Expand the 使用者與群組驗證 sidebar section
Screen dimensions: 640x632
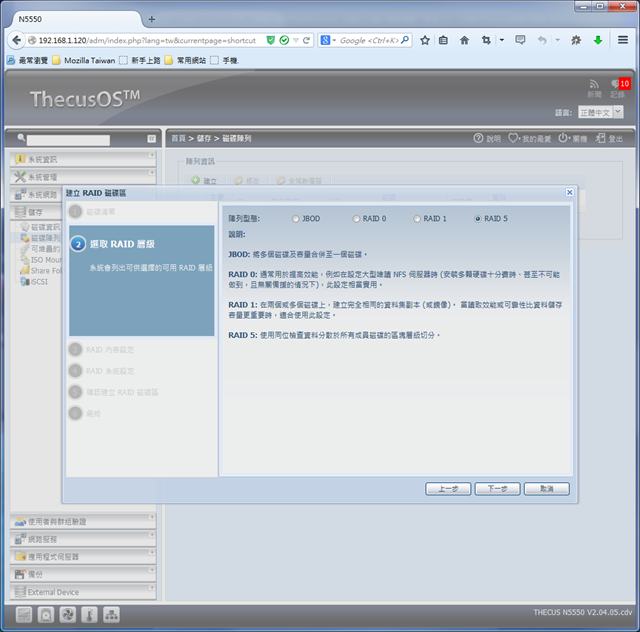pyautogui.click(x=83, y=521)
